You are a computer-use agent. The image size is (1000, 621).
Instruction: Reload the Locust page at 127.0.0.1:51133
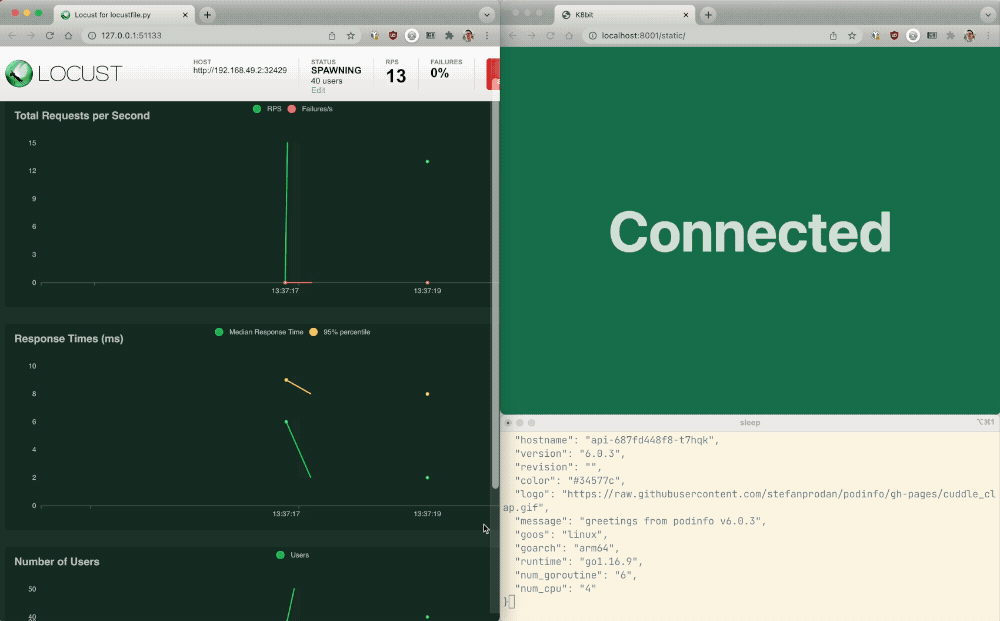(49, 35)
